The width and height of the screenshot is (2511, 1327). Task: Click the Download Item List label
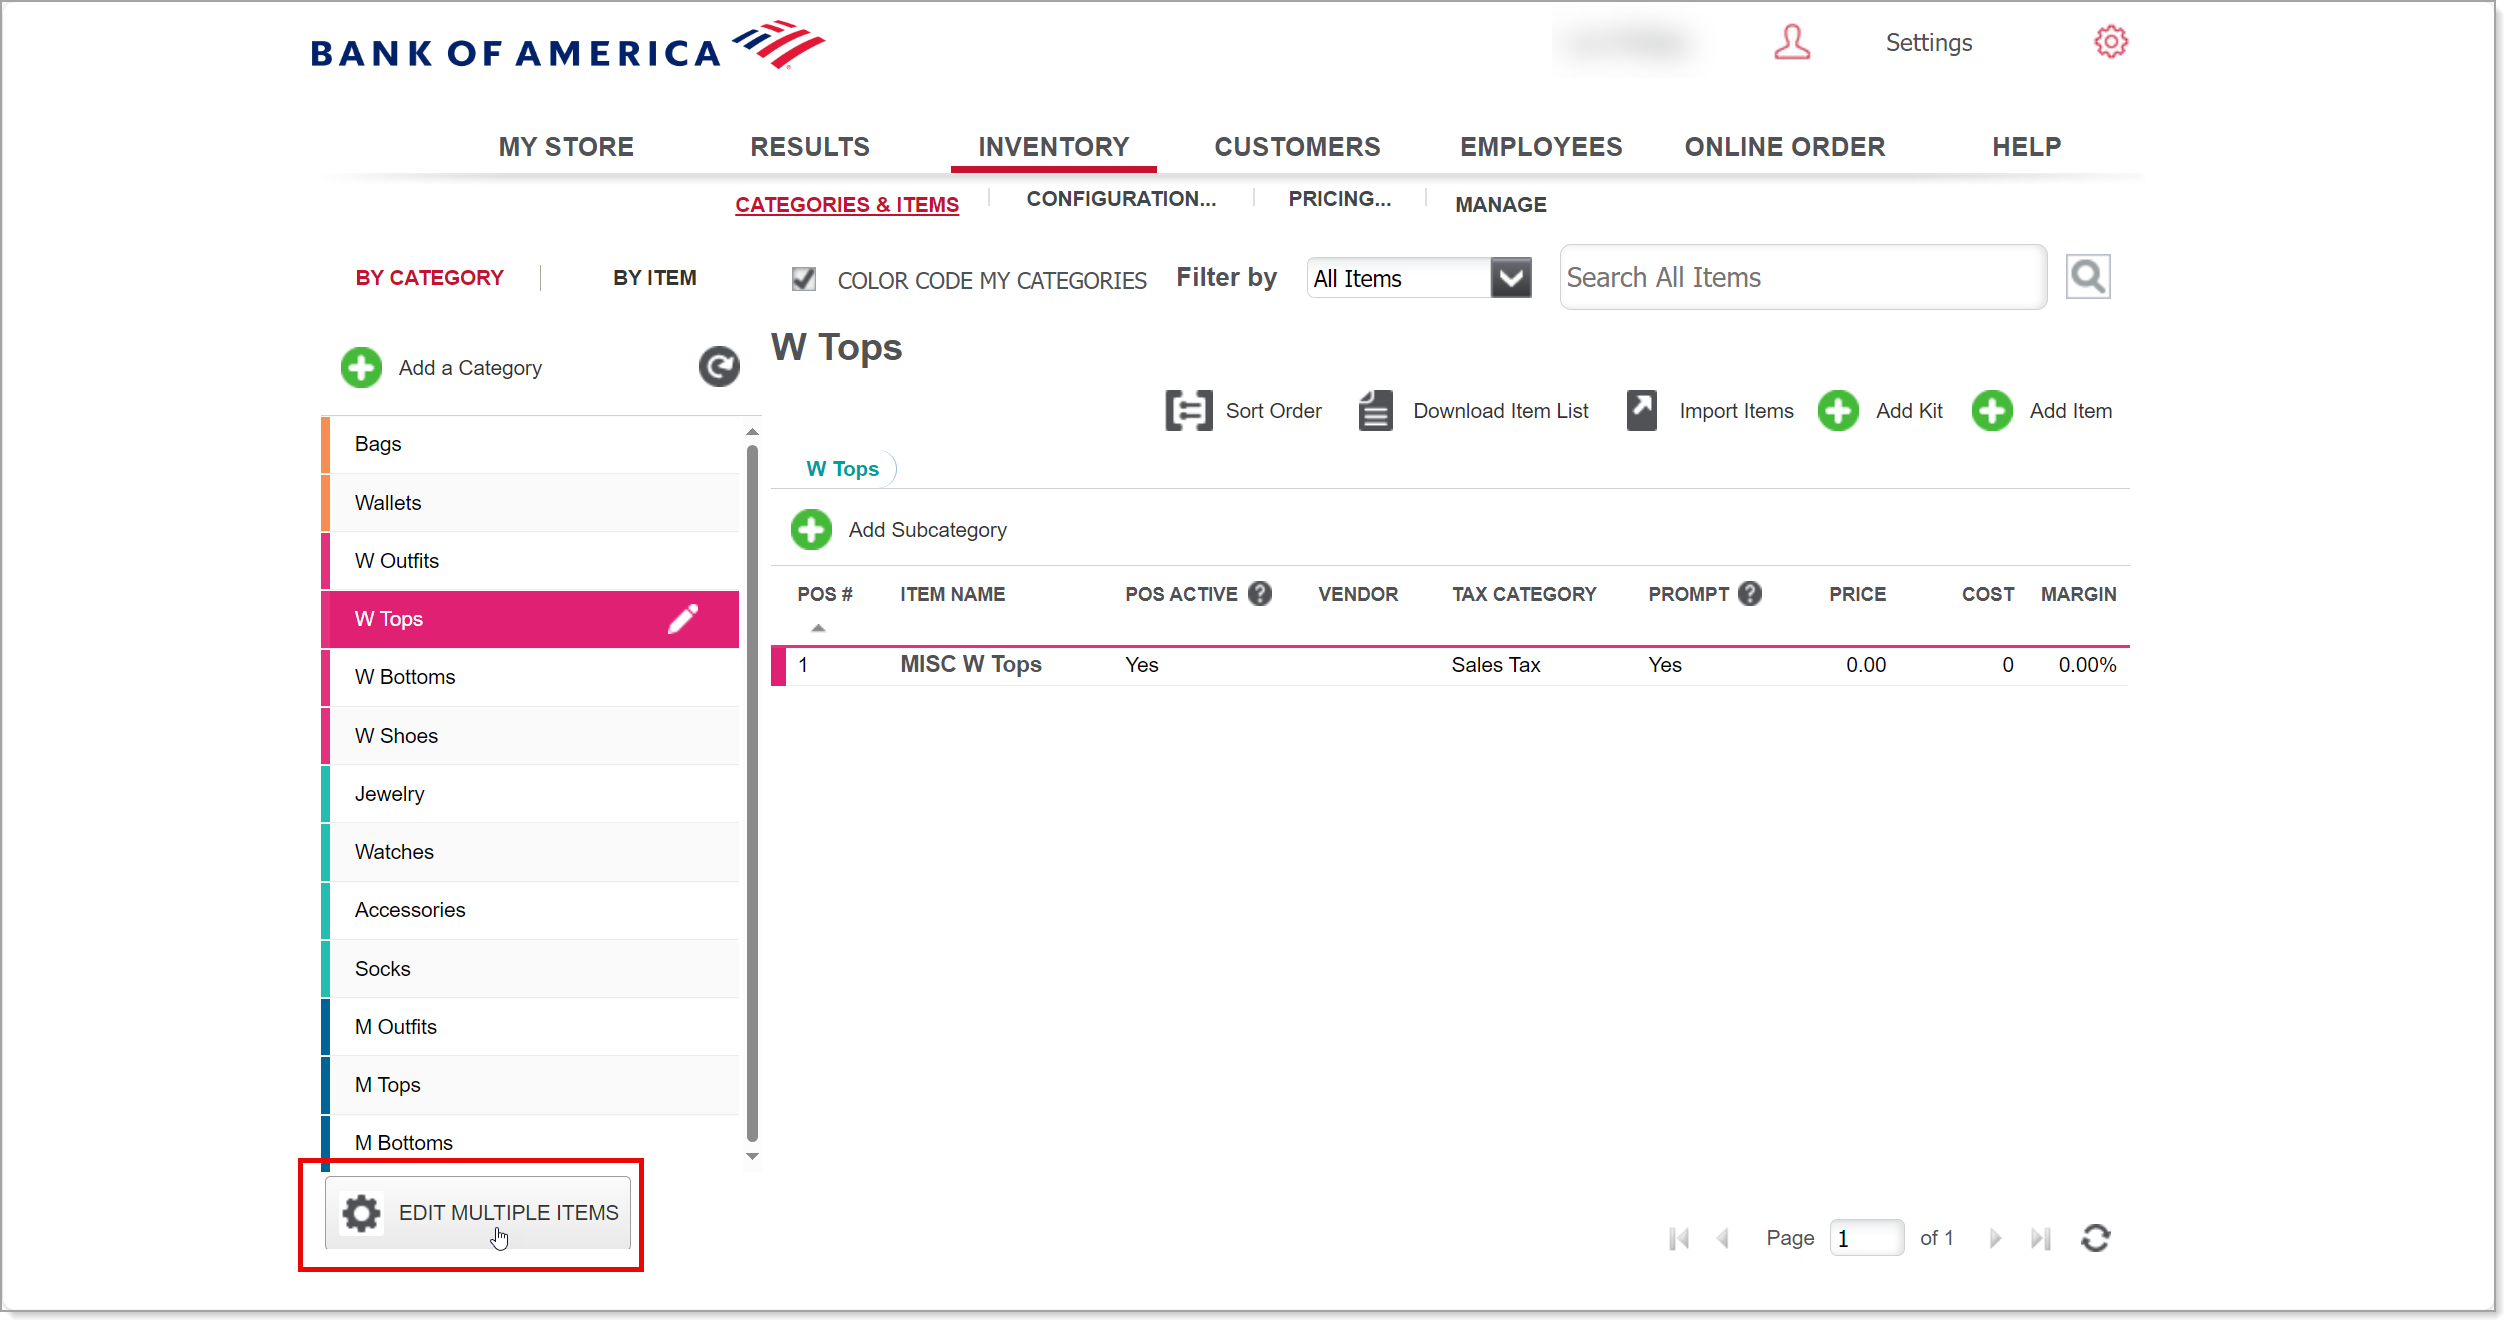coord(1500,411)
